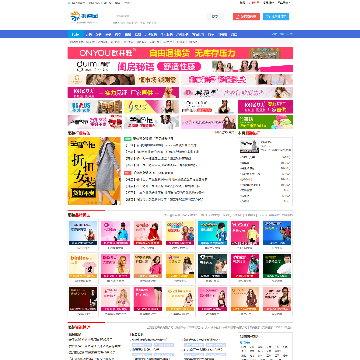Open the brand card with yellow jacket model
Screen dimensions: 360x360
coord(245,233)
